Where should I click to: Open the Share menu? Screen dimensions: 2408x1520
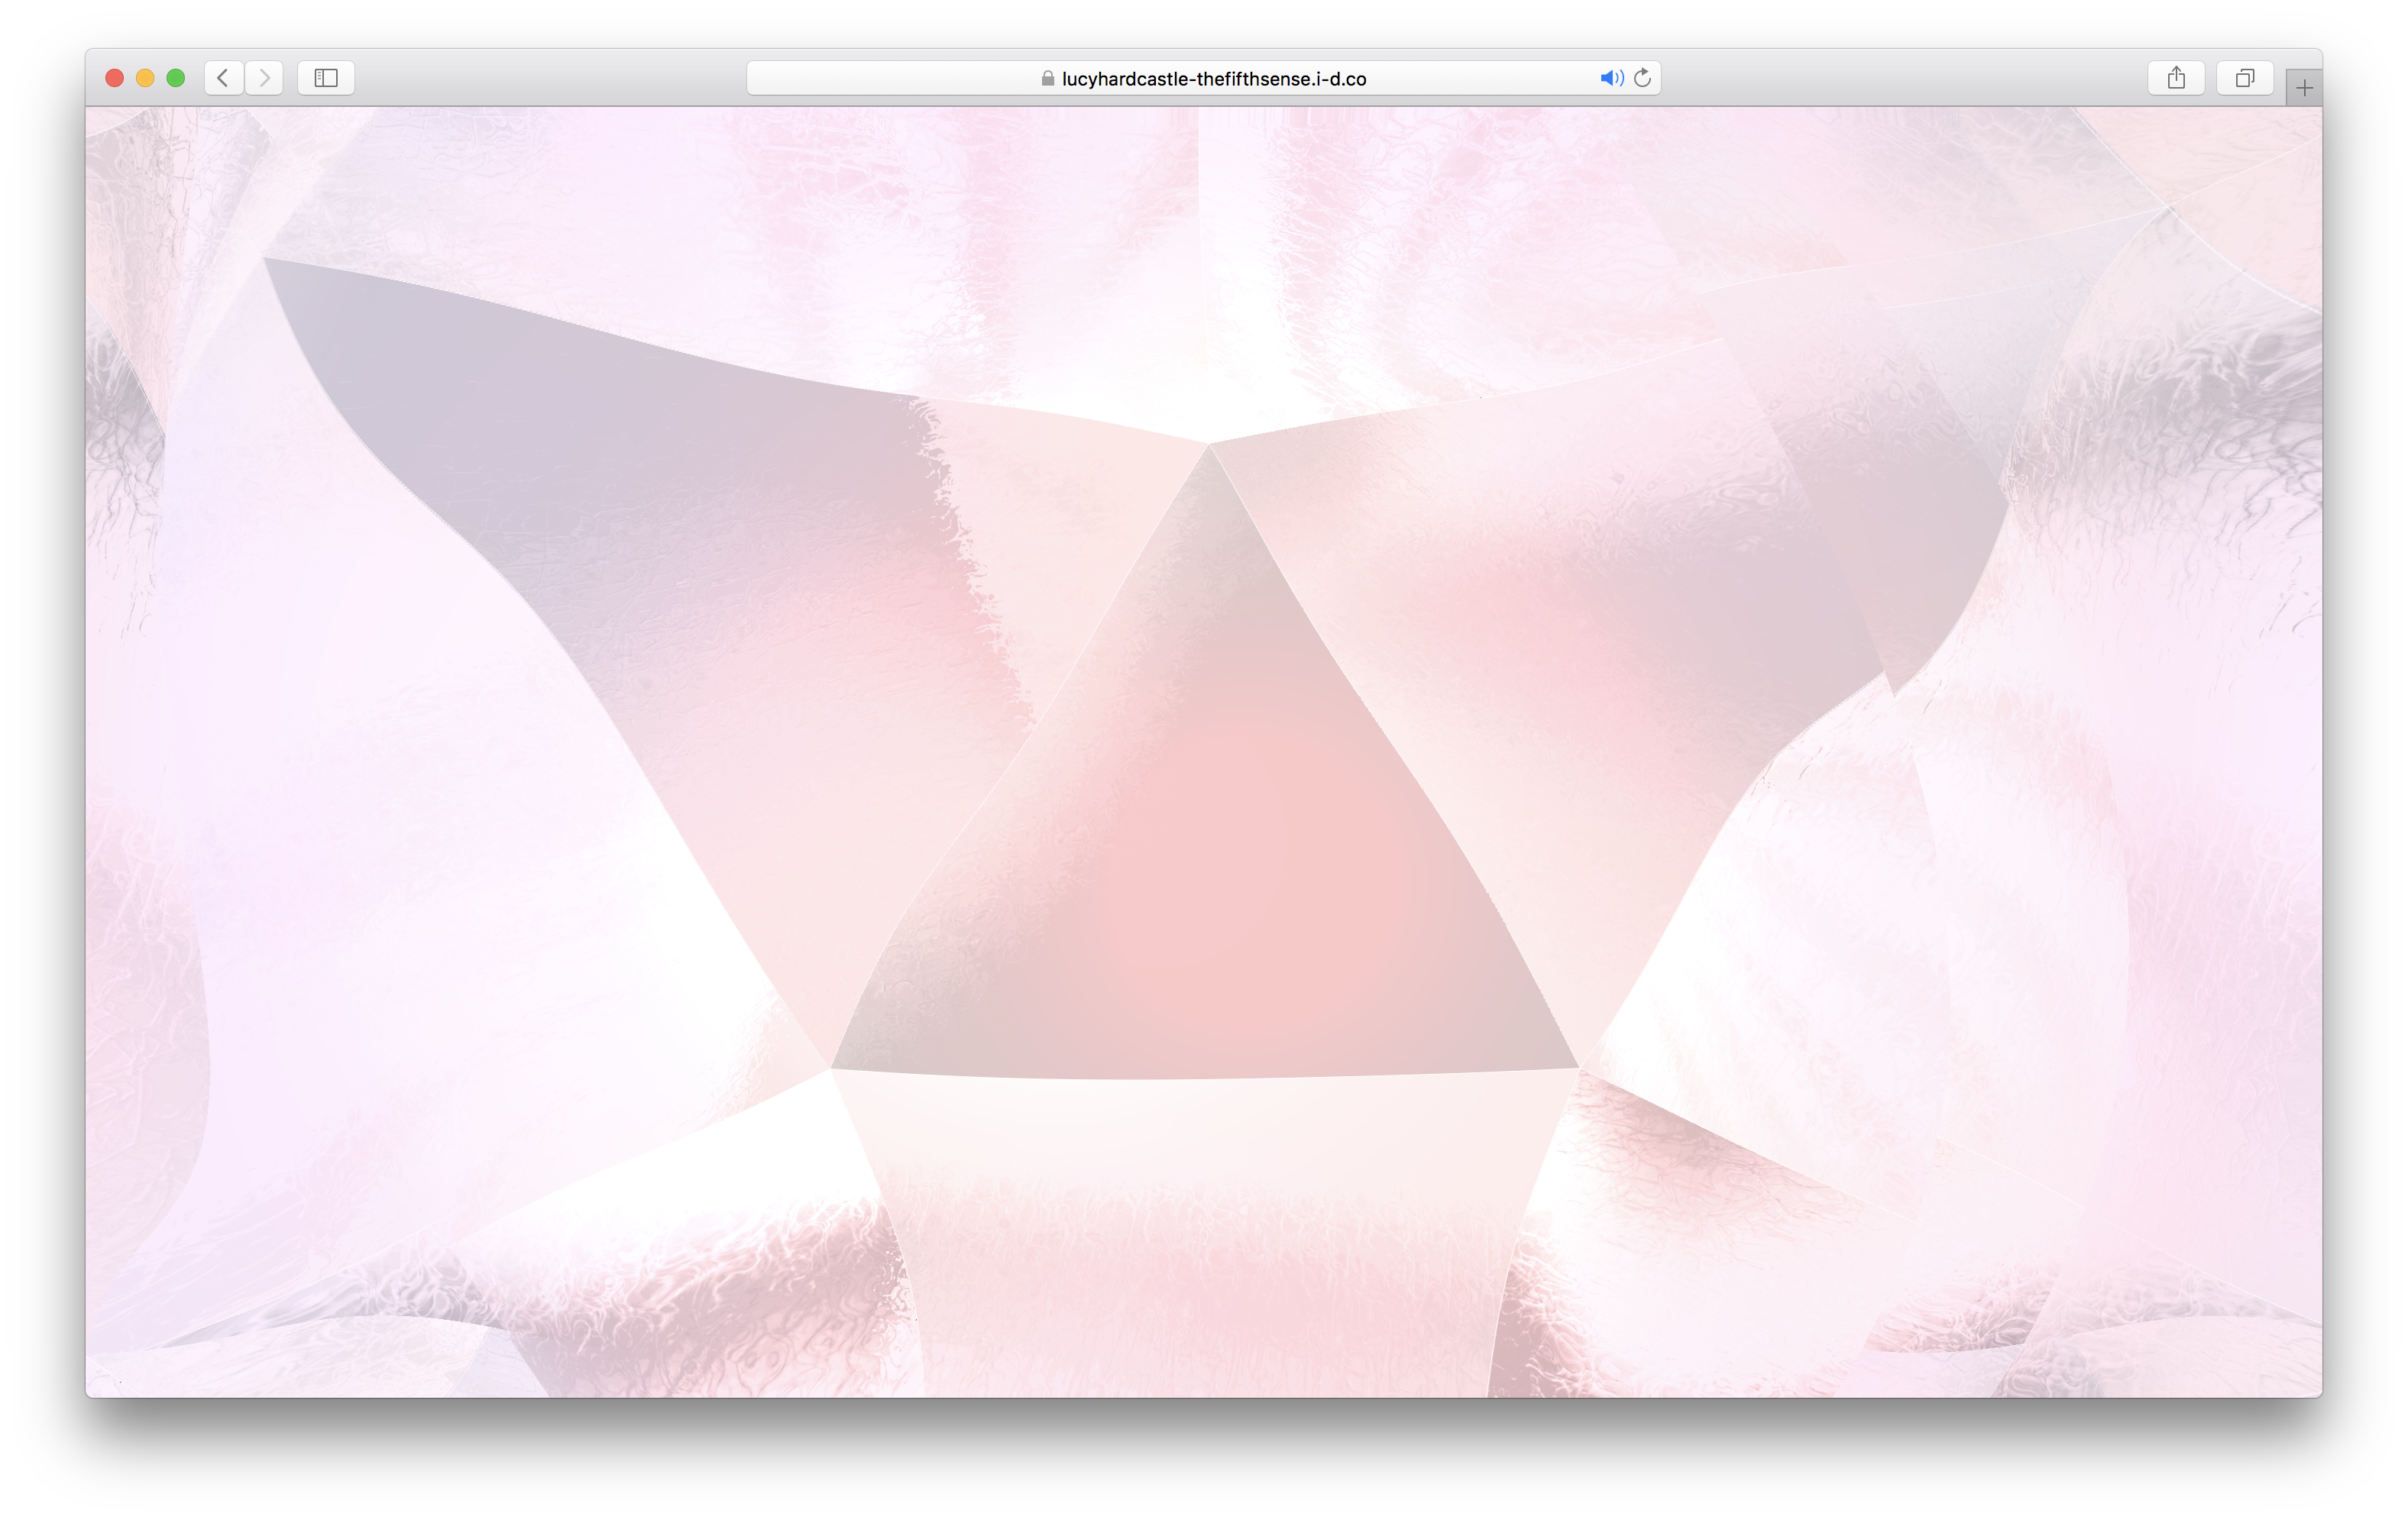pyautogui.click(x=2176, y=78)
